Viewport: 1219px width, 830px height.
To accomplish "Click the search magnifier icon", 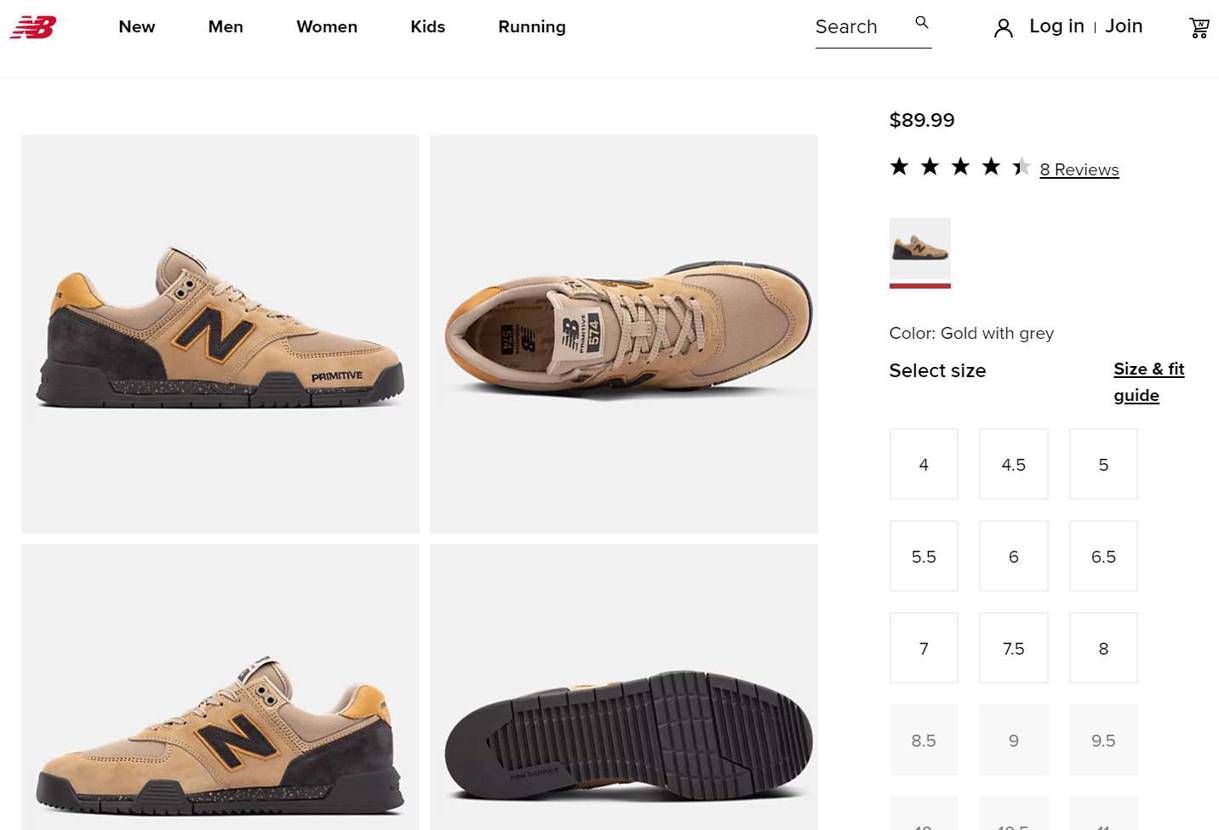I will (x=922, y=23).
